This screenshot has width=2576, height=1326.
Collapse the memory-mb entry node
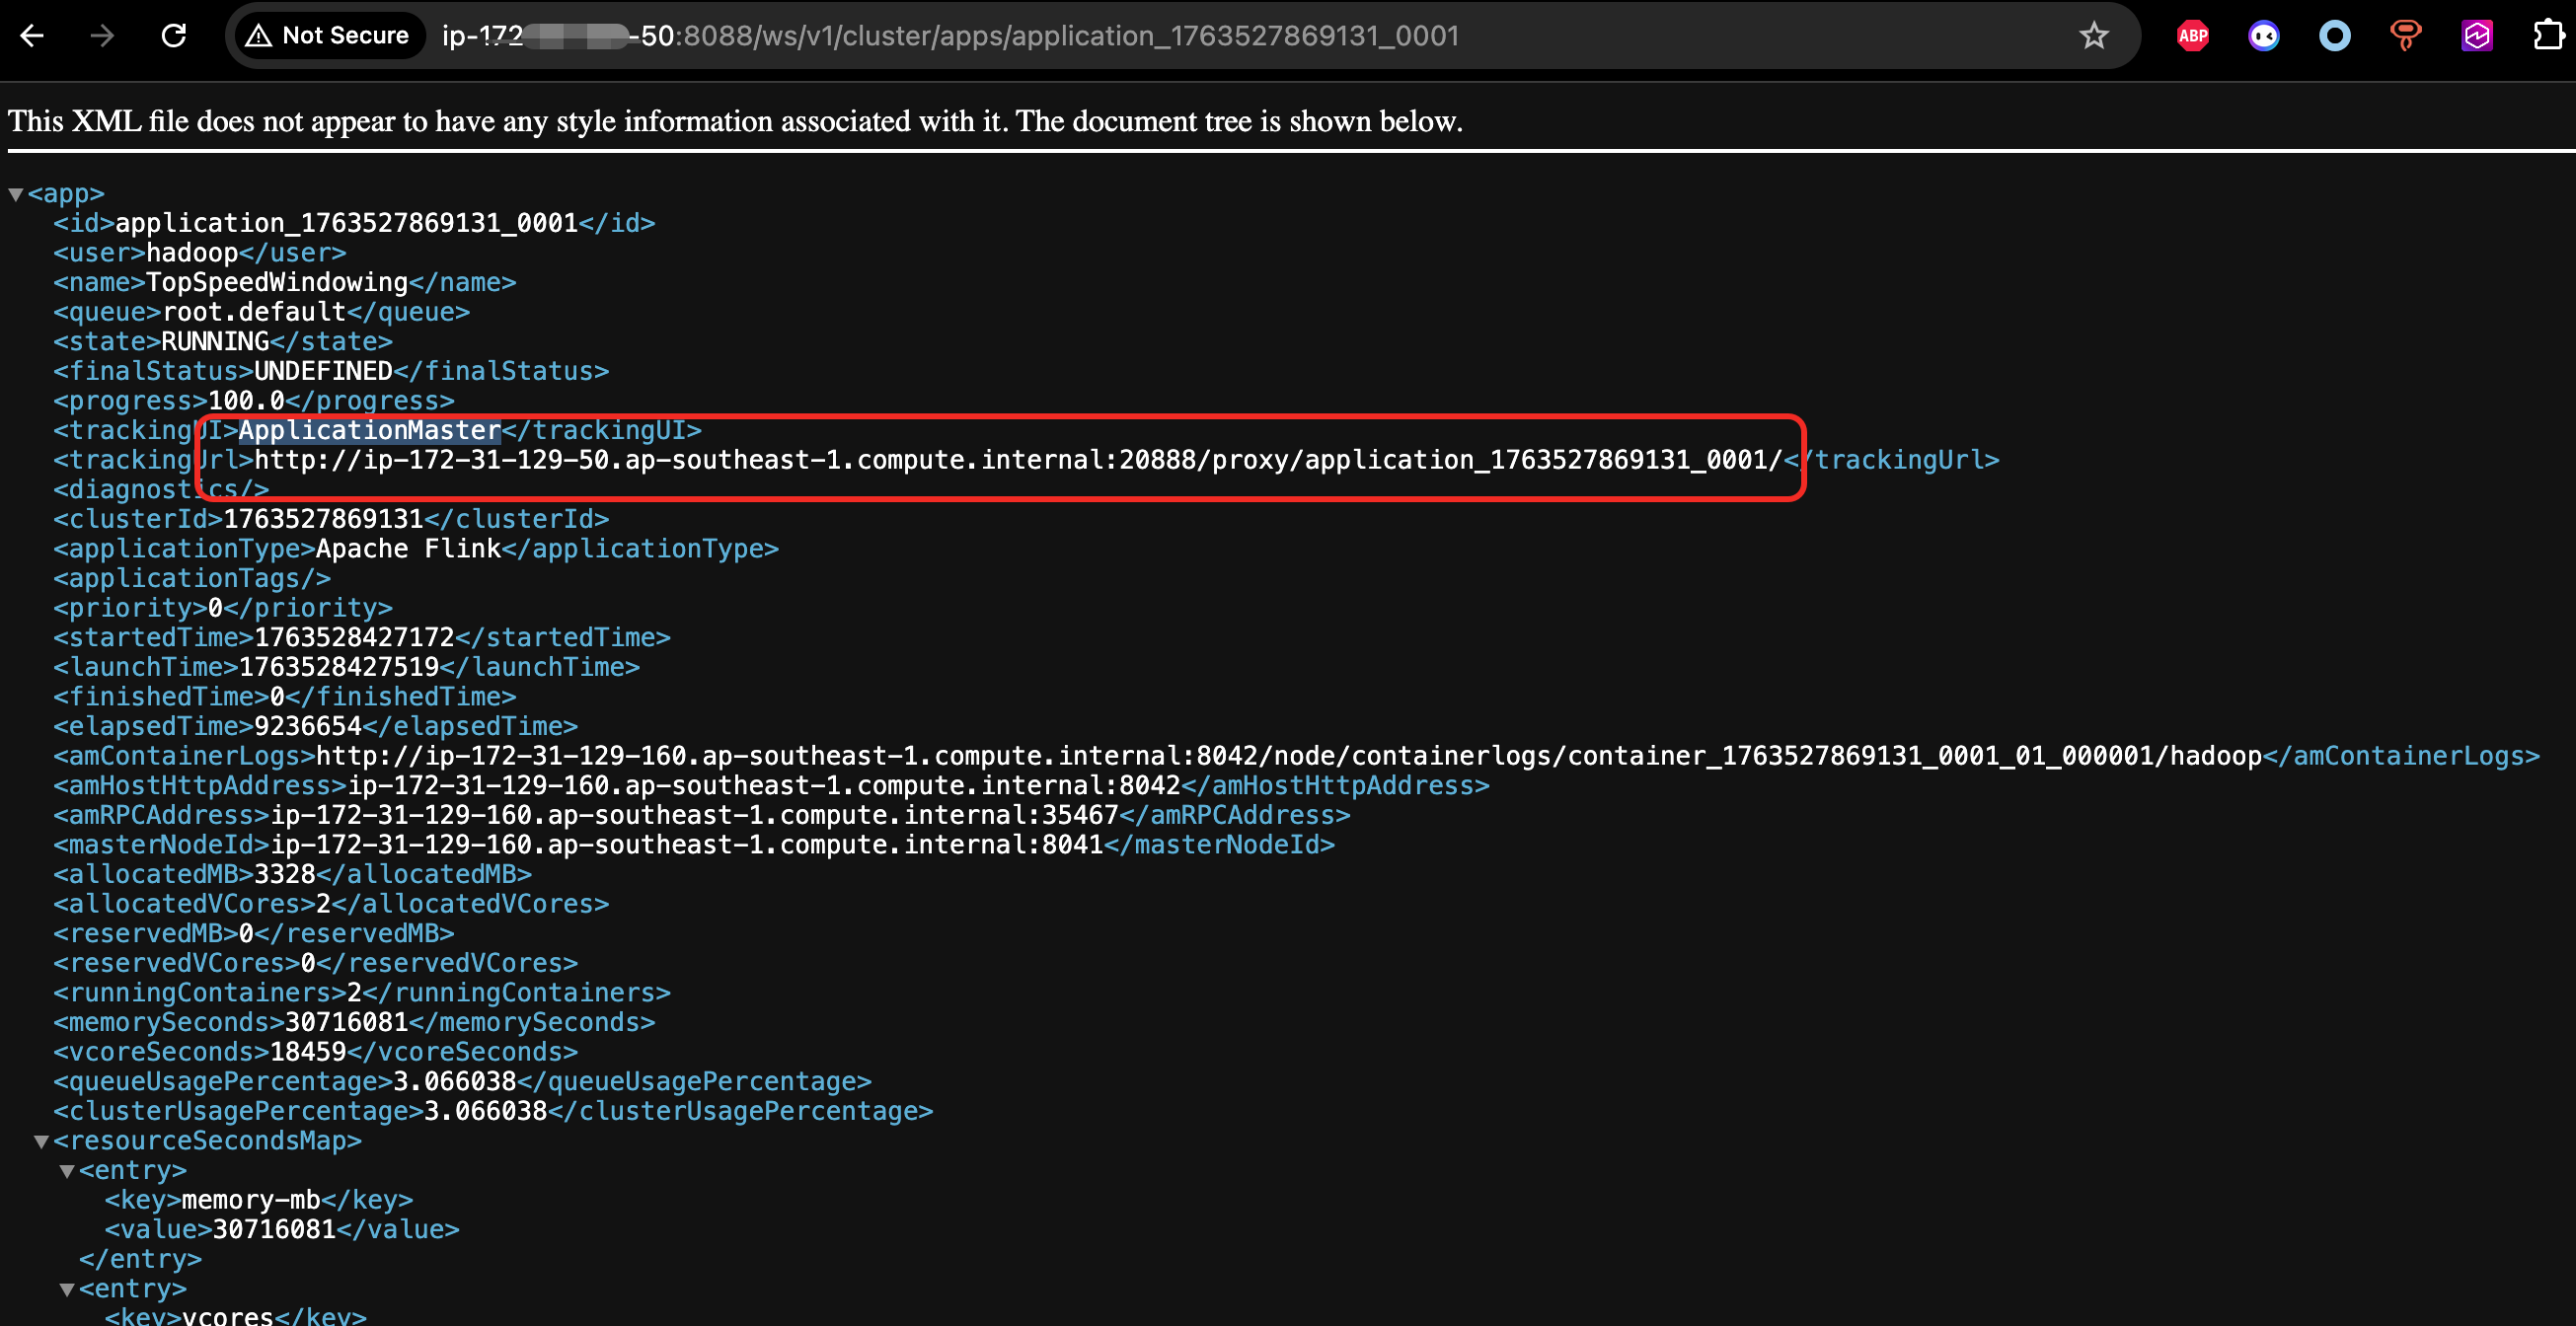(67, 1171)
